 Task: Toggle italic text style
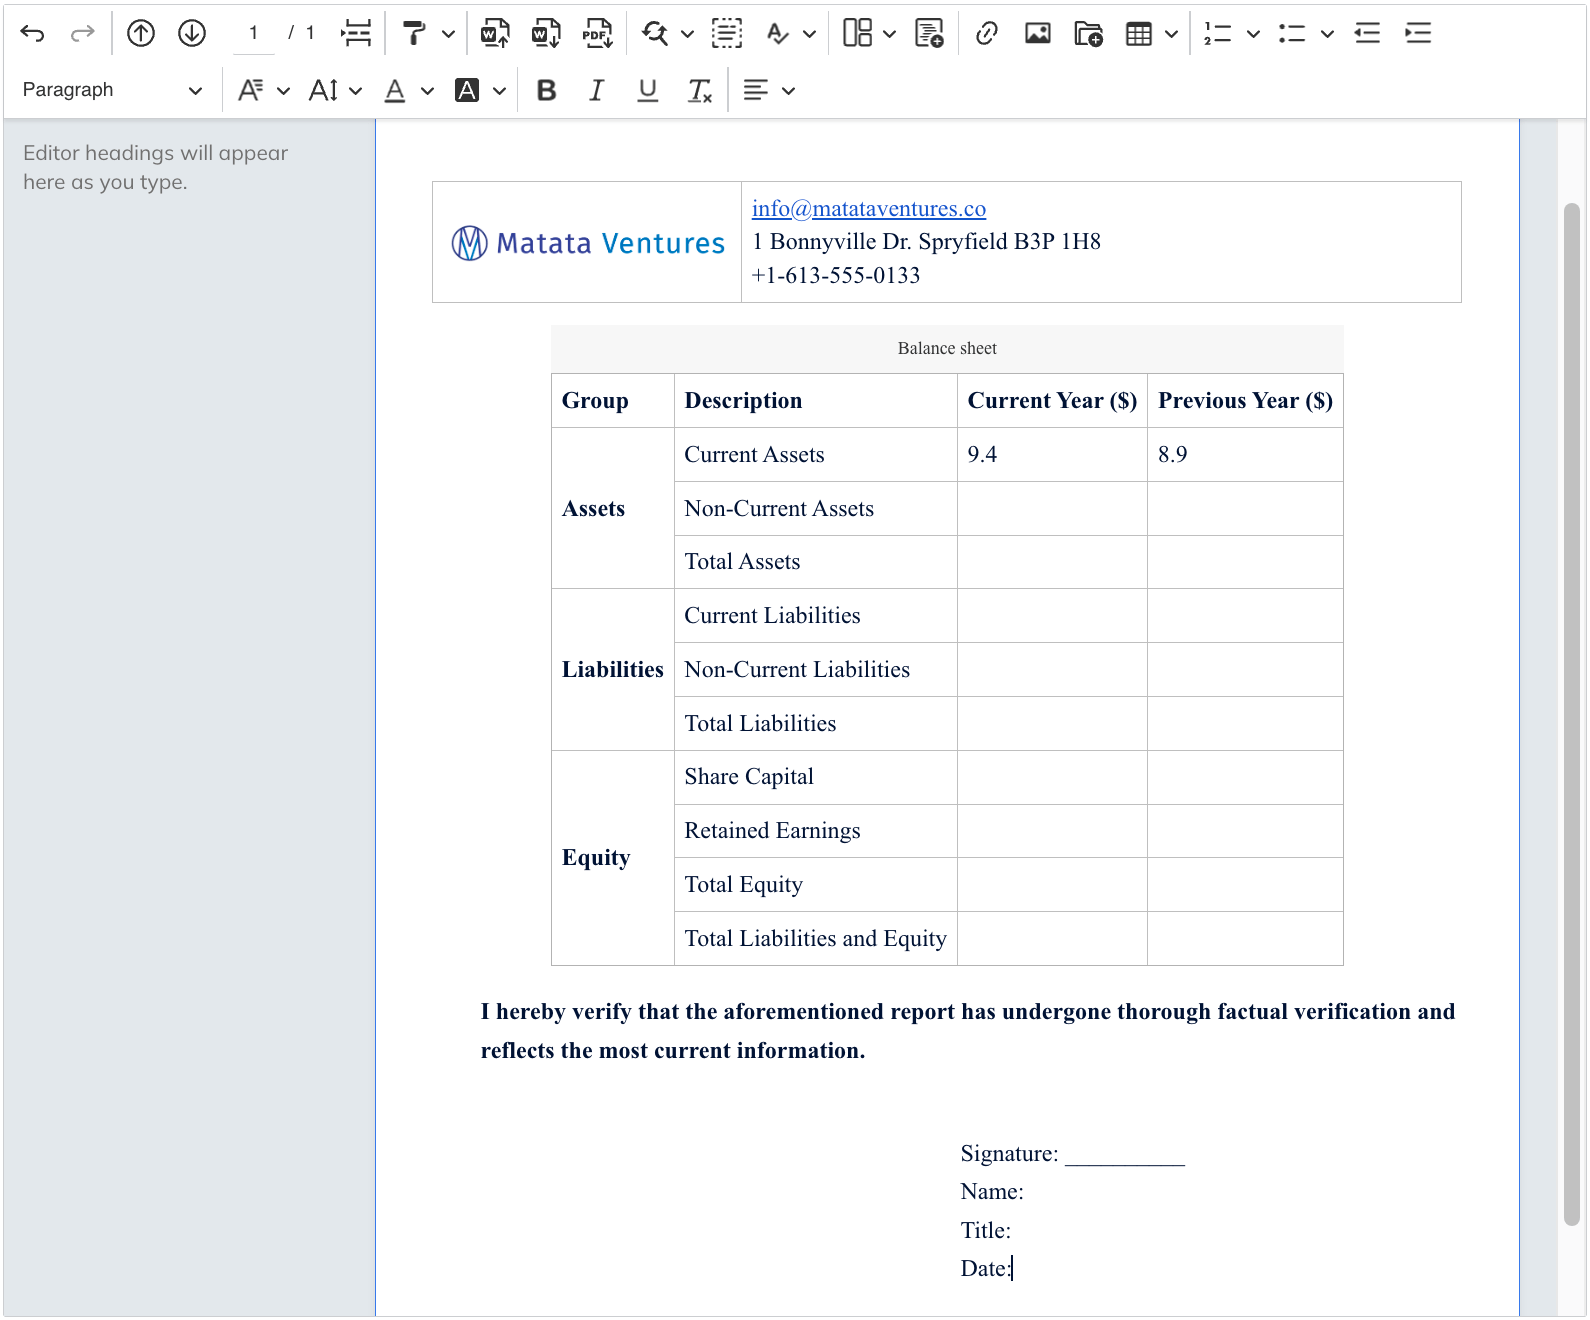(x=596, y=90)
